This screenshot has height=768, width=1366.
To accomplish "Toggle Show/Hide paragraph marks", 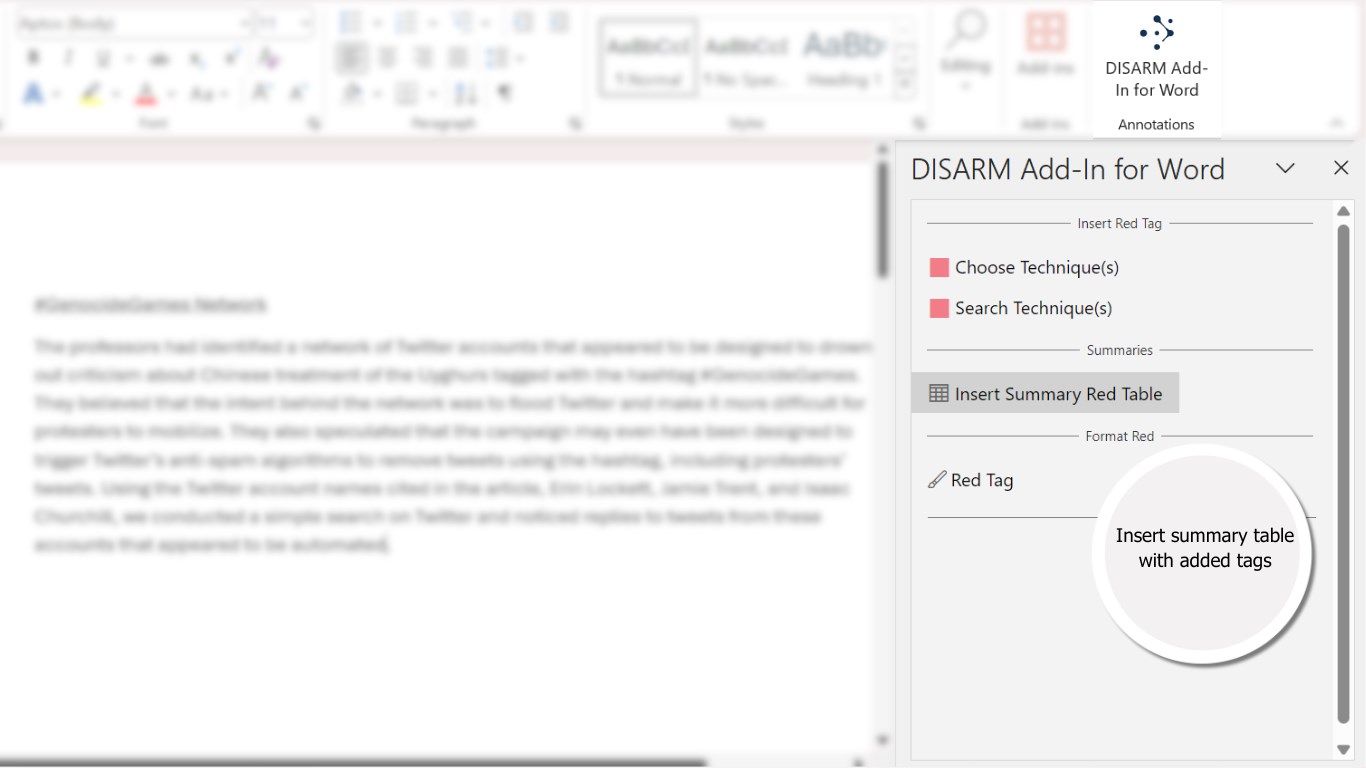I will click(x=505, y=94).
